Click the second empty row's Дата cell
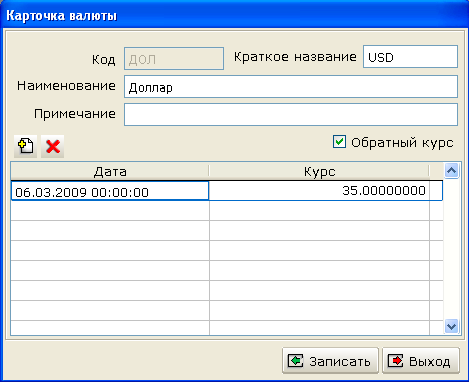This screenshot has height=382, width=469. point(110,231)
